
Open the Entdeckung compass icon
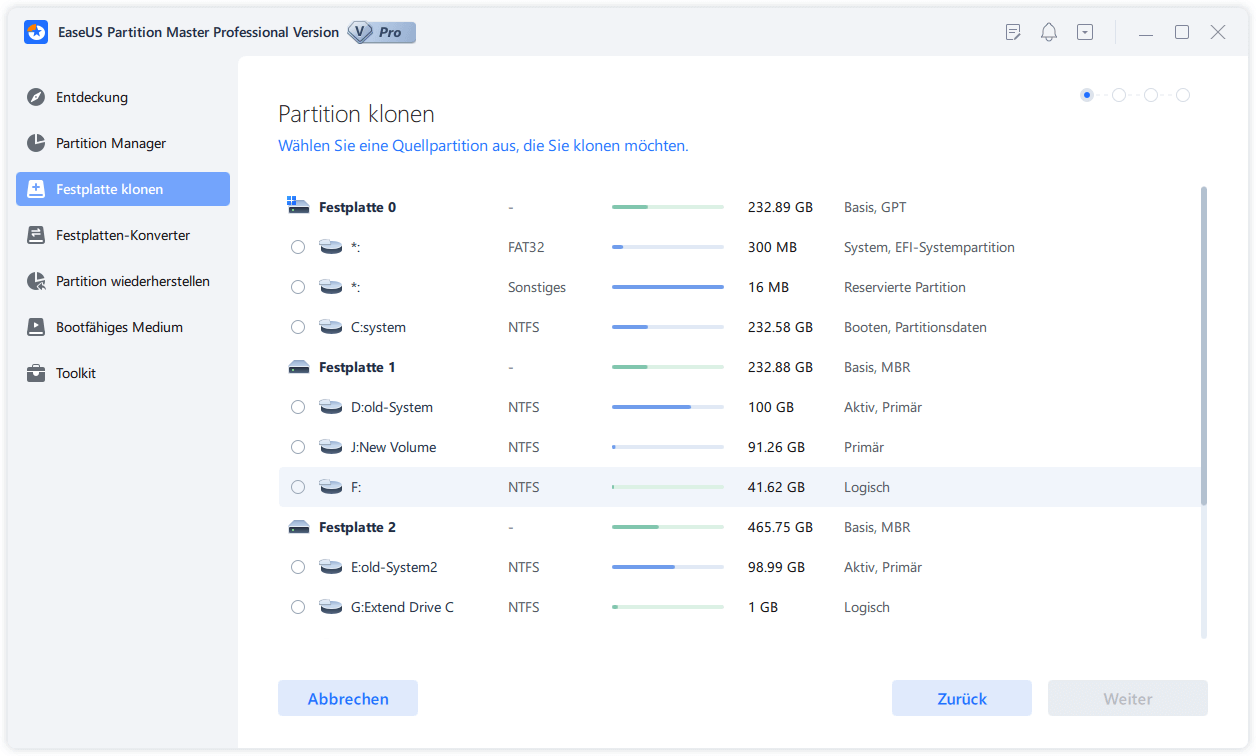click(36, 97)
